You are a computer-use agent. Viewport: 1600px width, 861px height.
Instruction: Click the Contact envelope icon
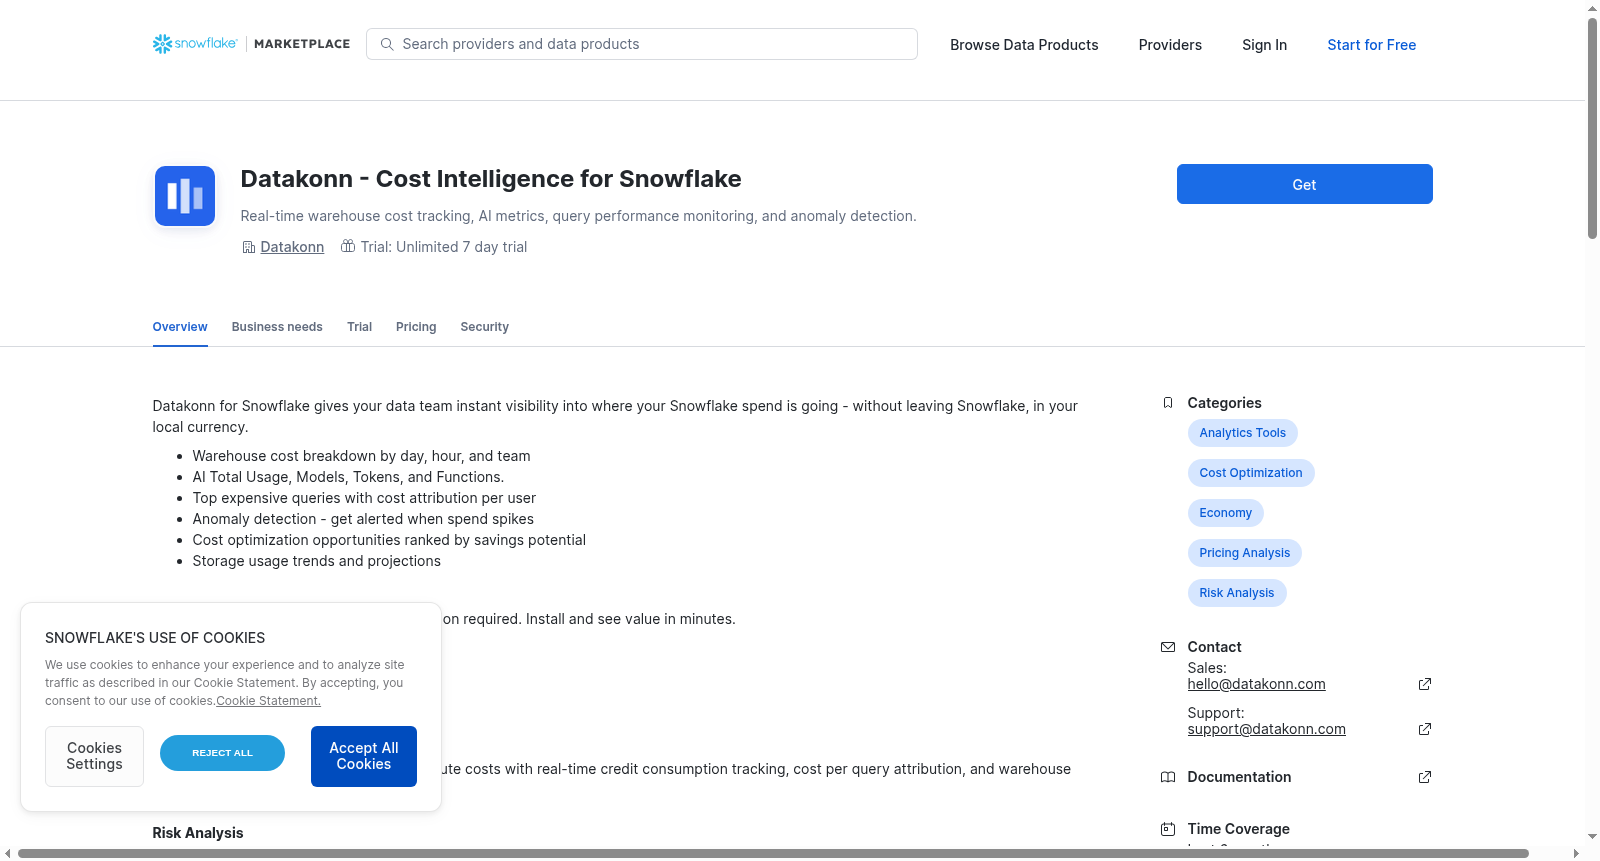coord(1168,647)
